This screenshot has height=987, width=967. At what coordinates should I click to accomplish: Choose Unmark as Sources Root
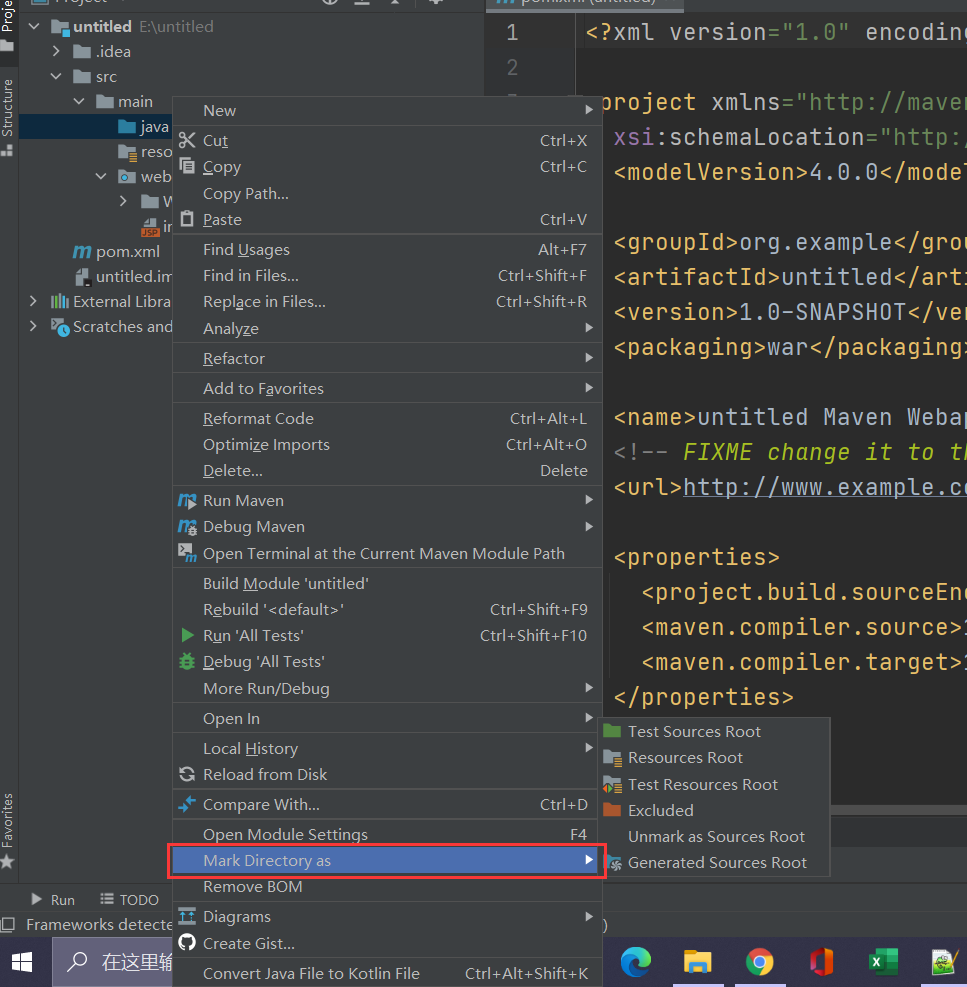click(714, 836)
